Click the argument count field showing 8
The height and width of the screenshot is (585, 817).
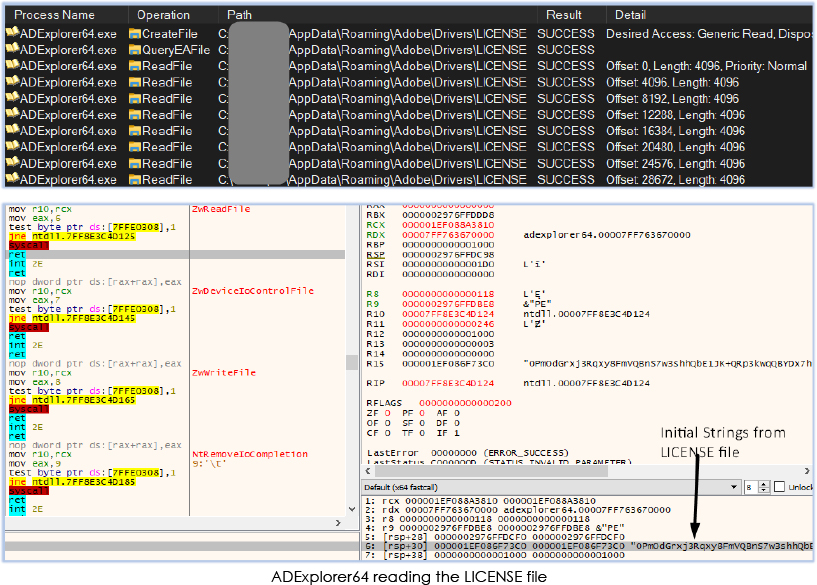751,487
